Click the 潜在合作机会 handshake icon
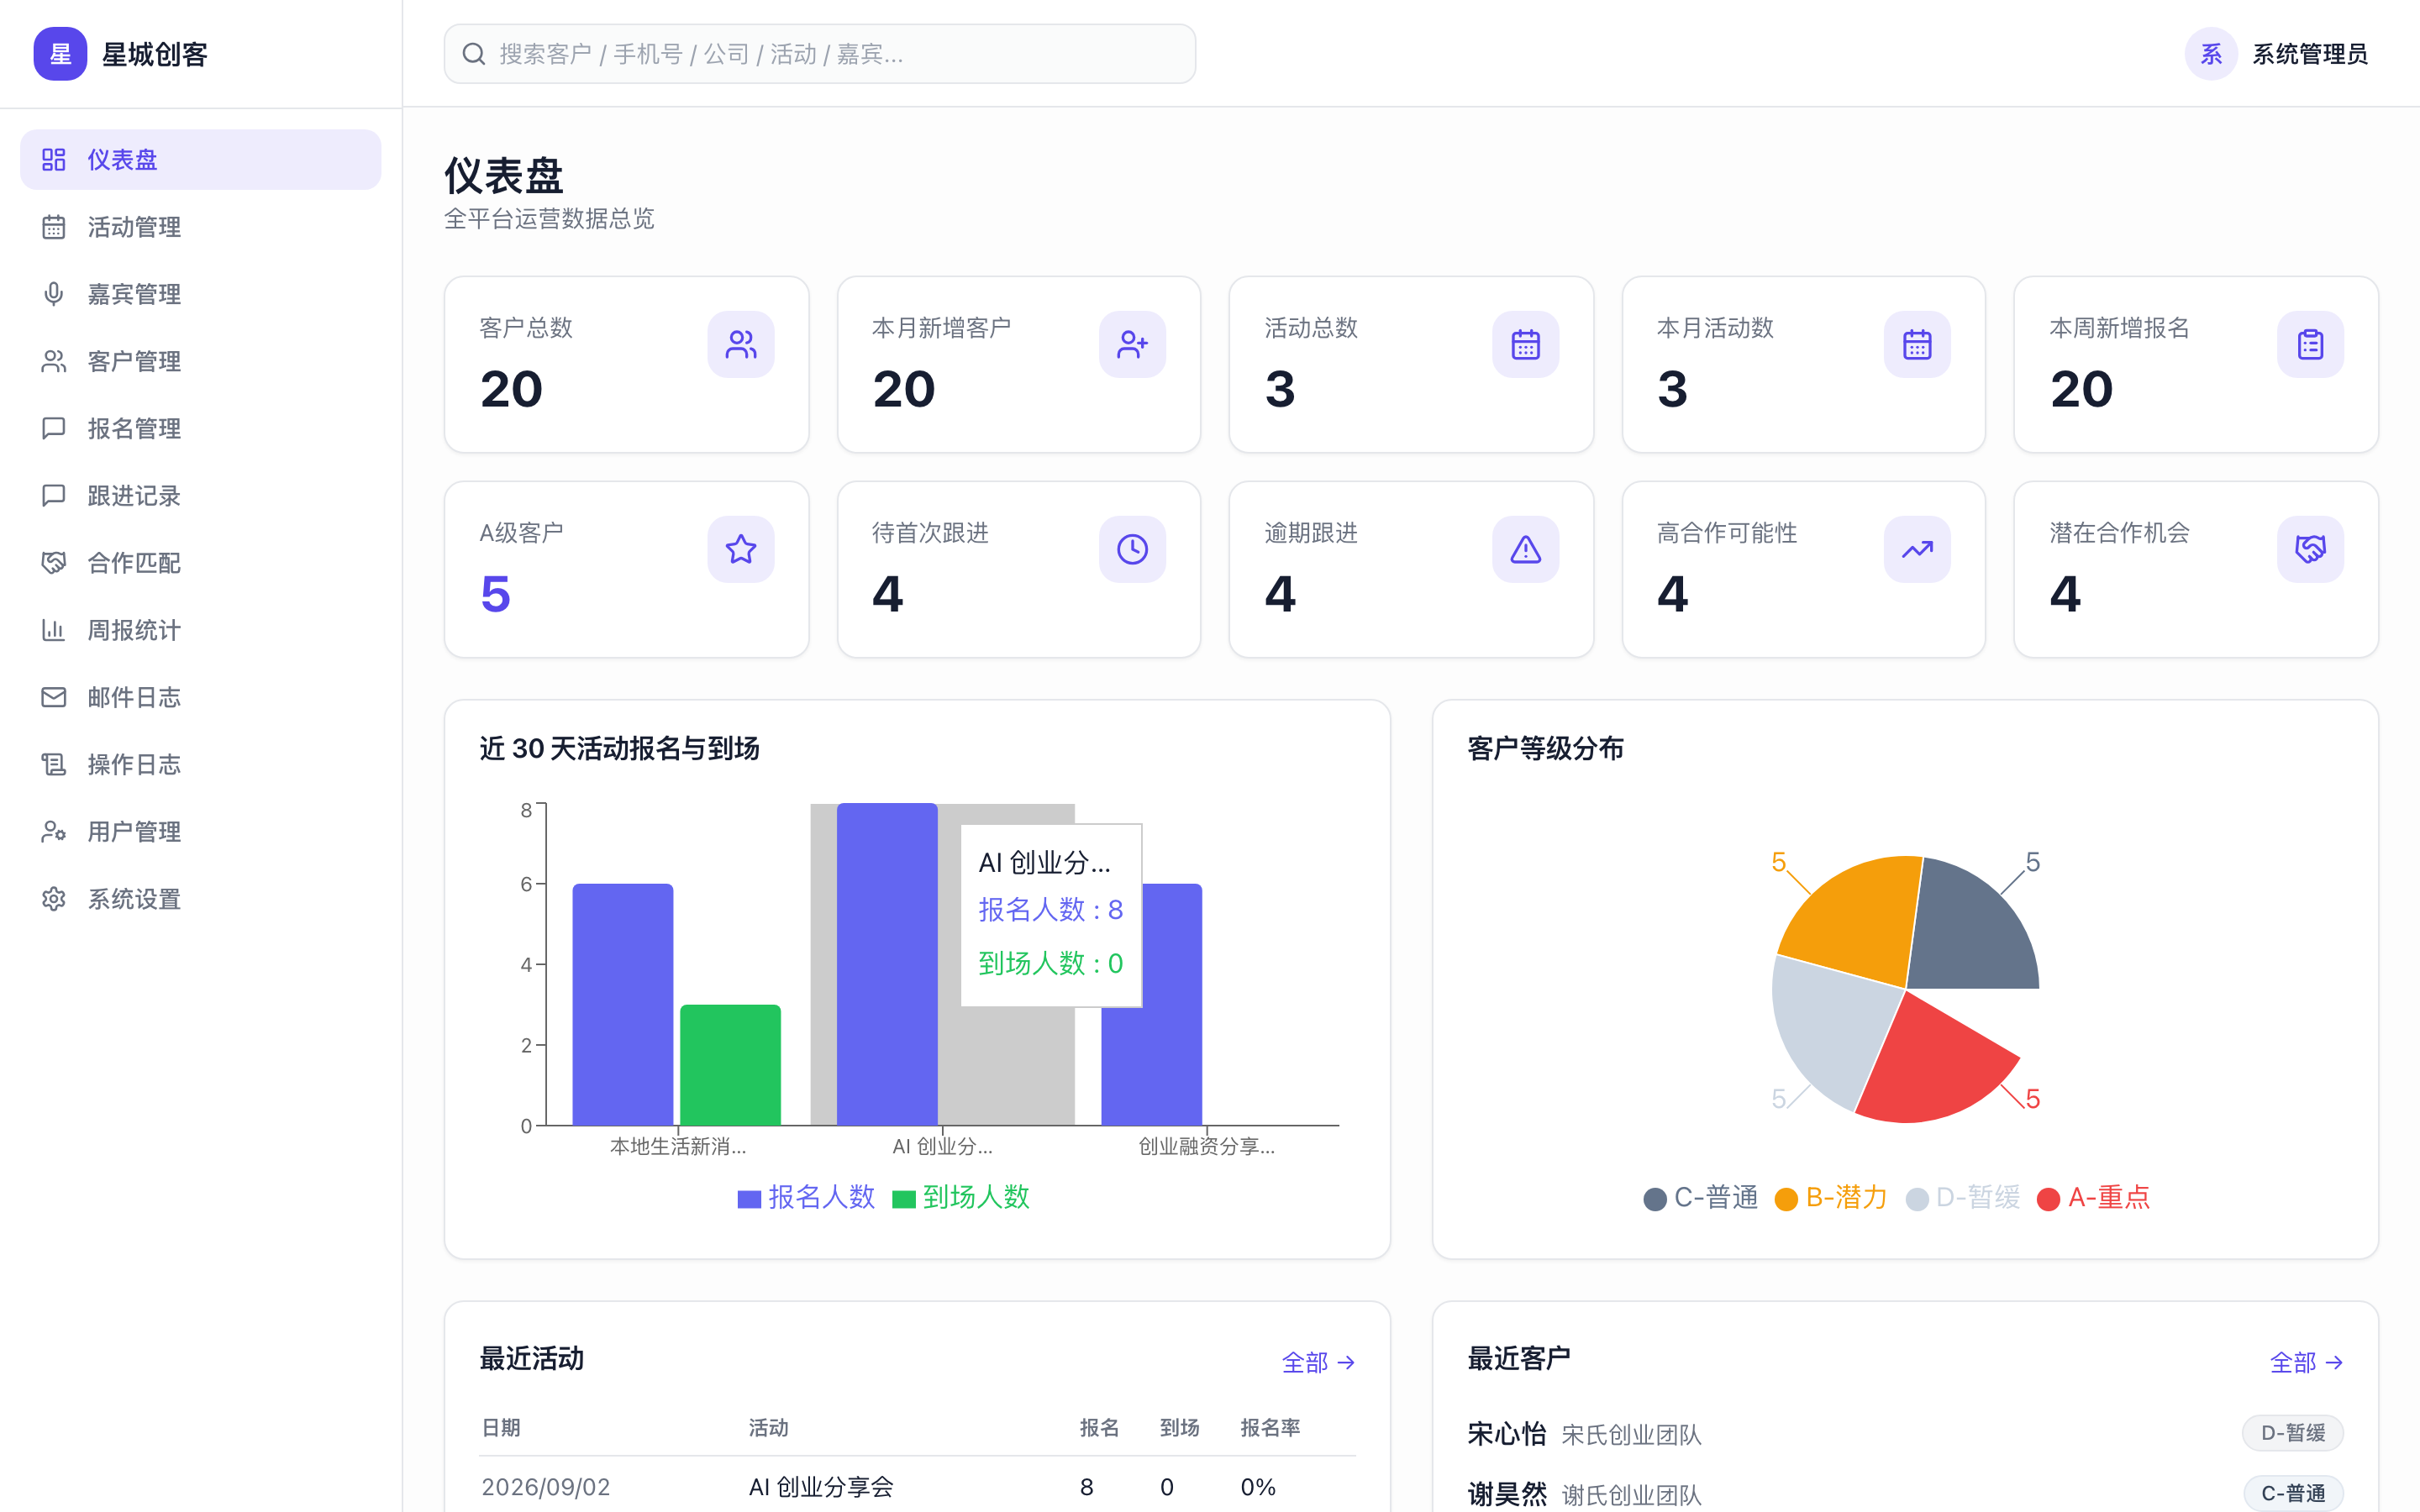2420x1512 pixels. 2310,549
